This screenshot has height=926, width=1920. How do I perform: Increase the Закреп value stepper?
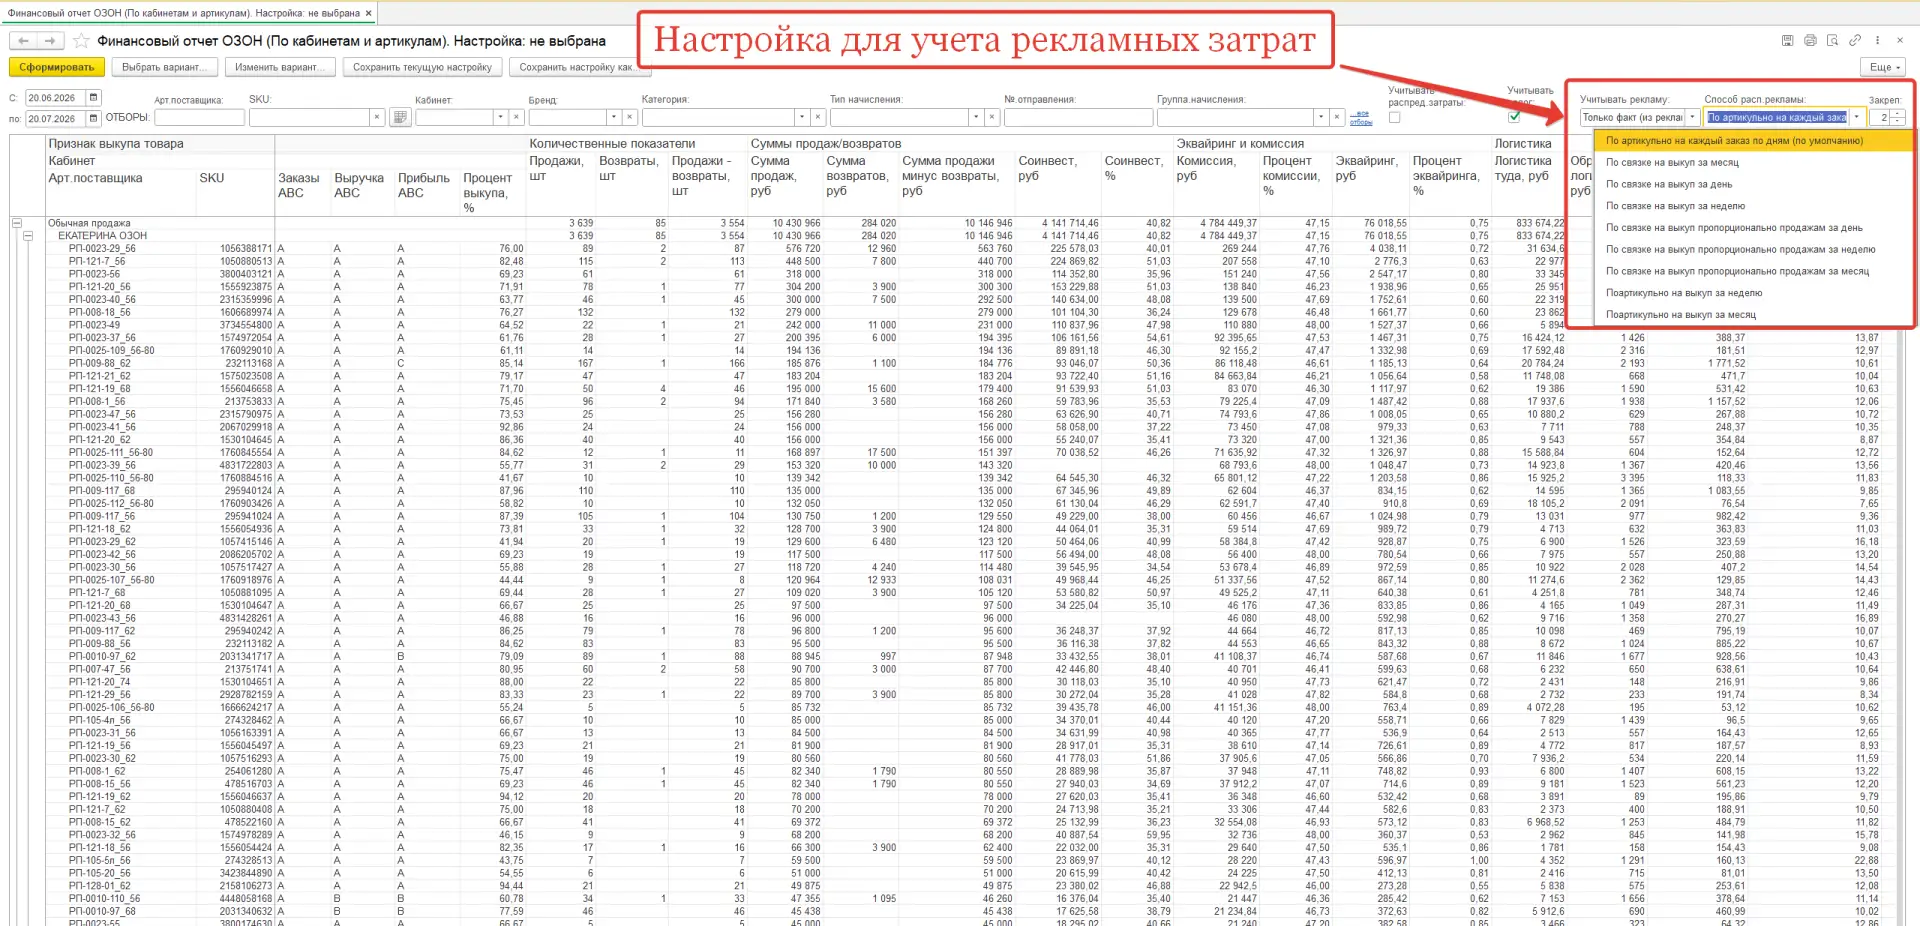pyautogui.click(x=1898, y=114)
